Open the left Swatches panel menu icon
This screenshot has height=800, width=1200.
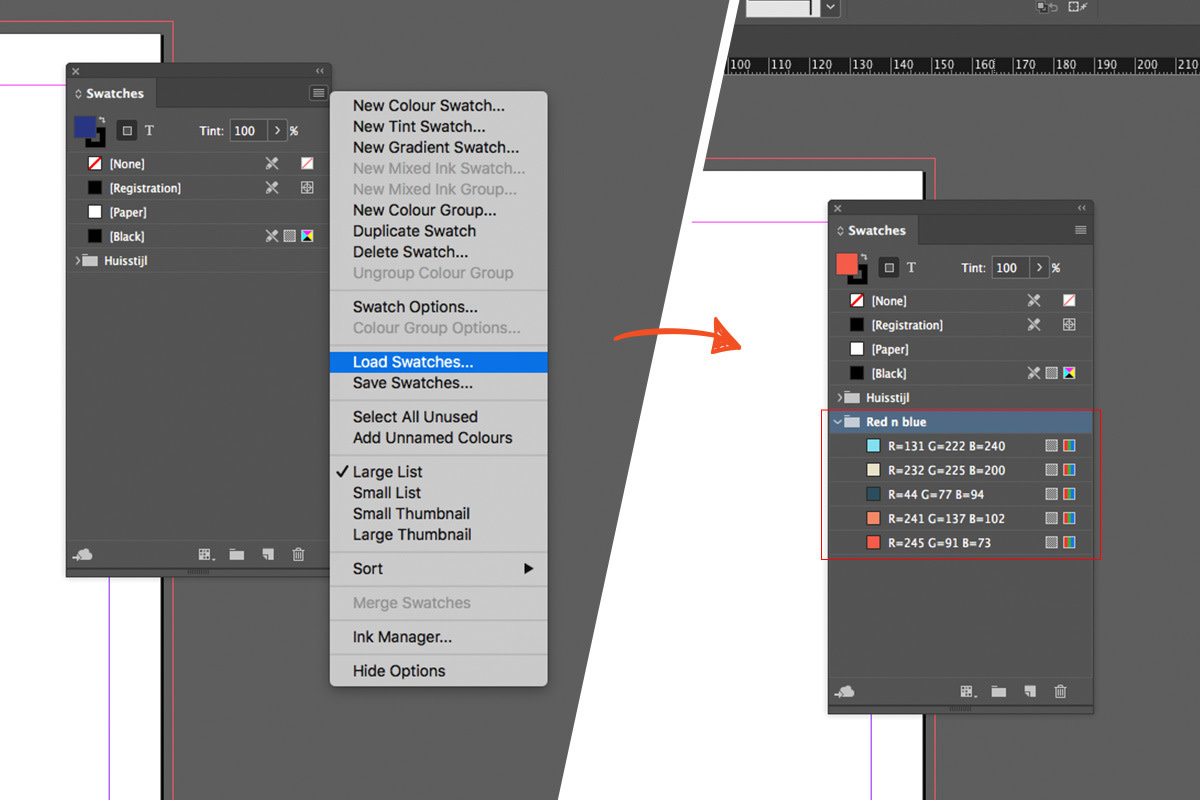(318, 93)
